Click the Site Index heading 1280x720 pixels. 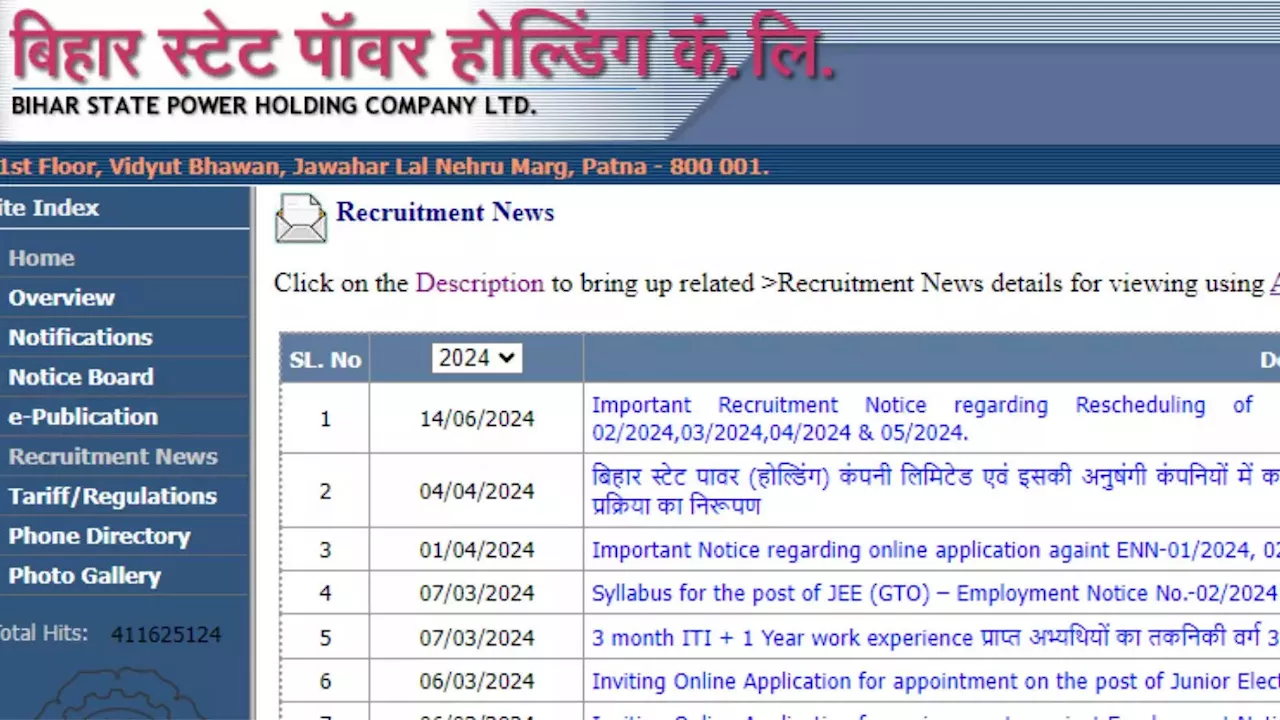coord(50,208)
